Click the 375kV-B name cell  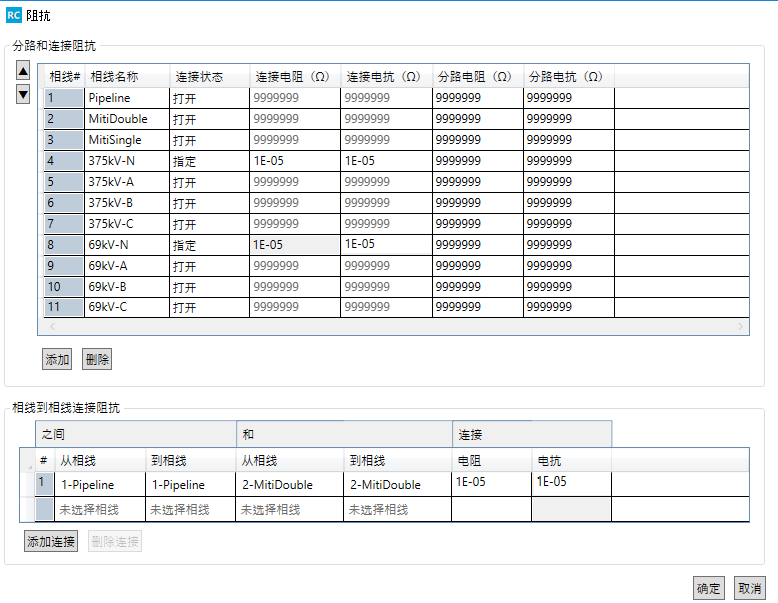tap(127, 203)
